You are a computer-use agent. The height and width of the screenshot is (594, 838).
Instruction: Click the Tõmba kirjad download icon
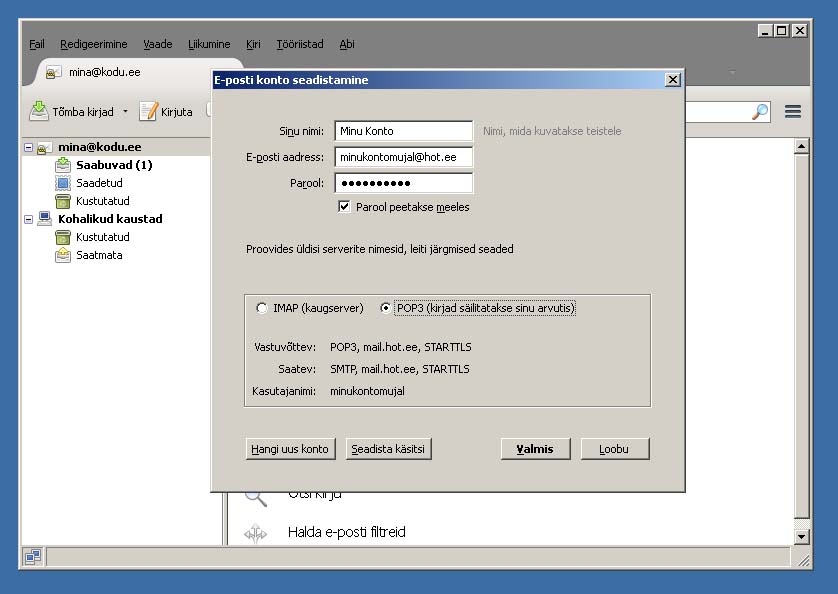coord(38,111)
